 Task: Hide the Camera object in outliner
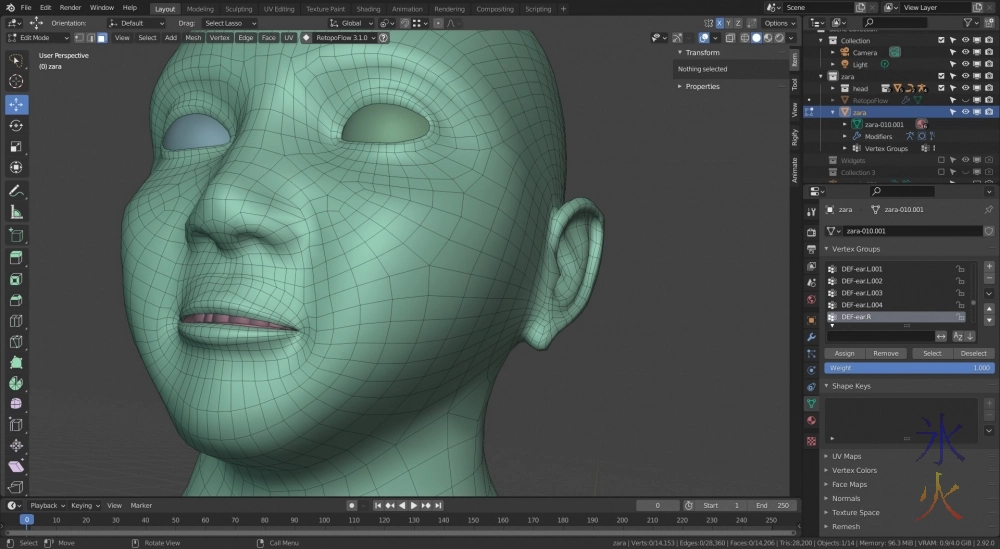point(966,52)
